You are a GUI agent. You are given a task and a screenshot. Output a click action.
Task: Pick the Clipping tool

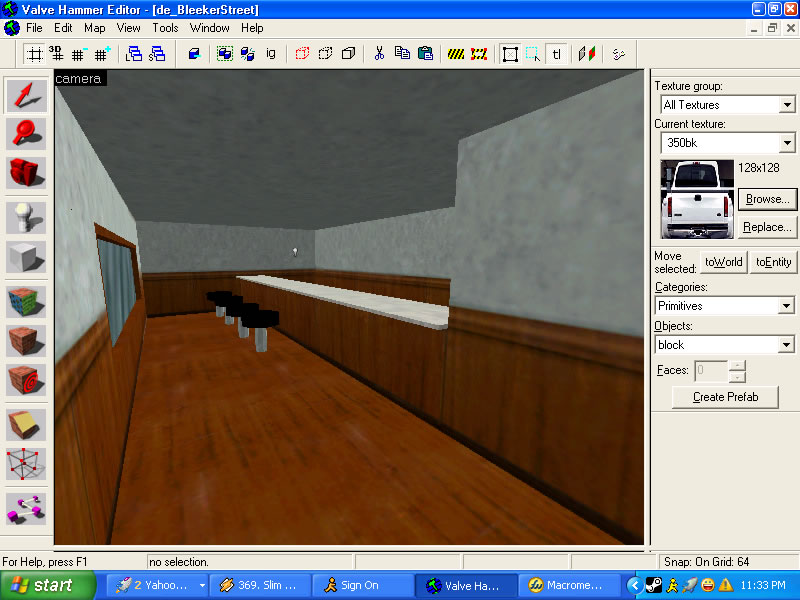[x=26, y=422]
